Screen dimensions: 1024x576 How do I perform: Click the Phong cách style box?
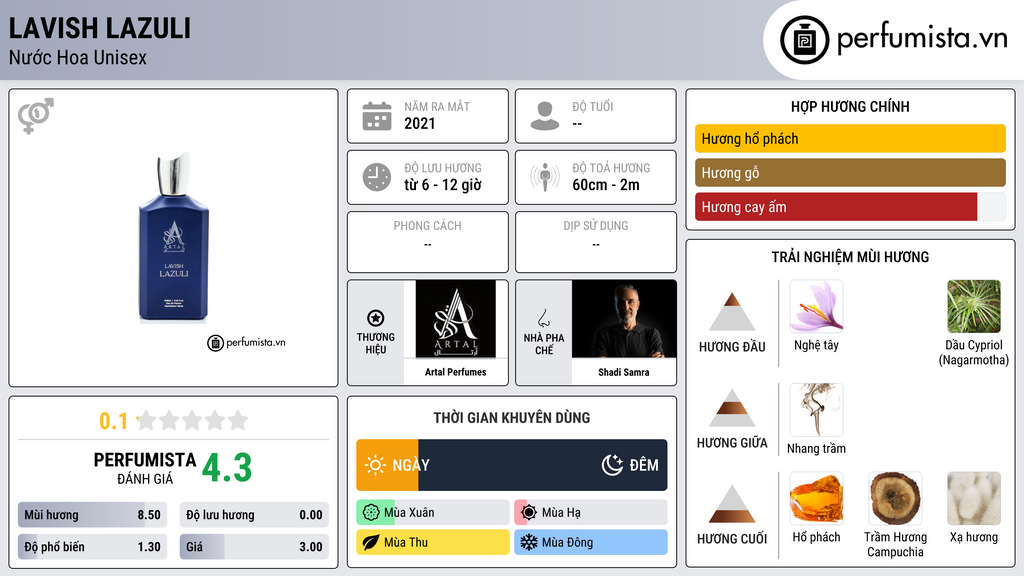(428, 242)
